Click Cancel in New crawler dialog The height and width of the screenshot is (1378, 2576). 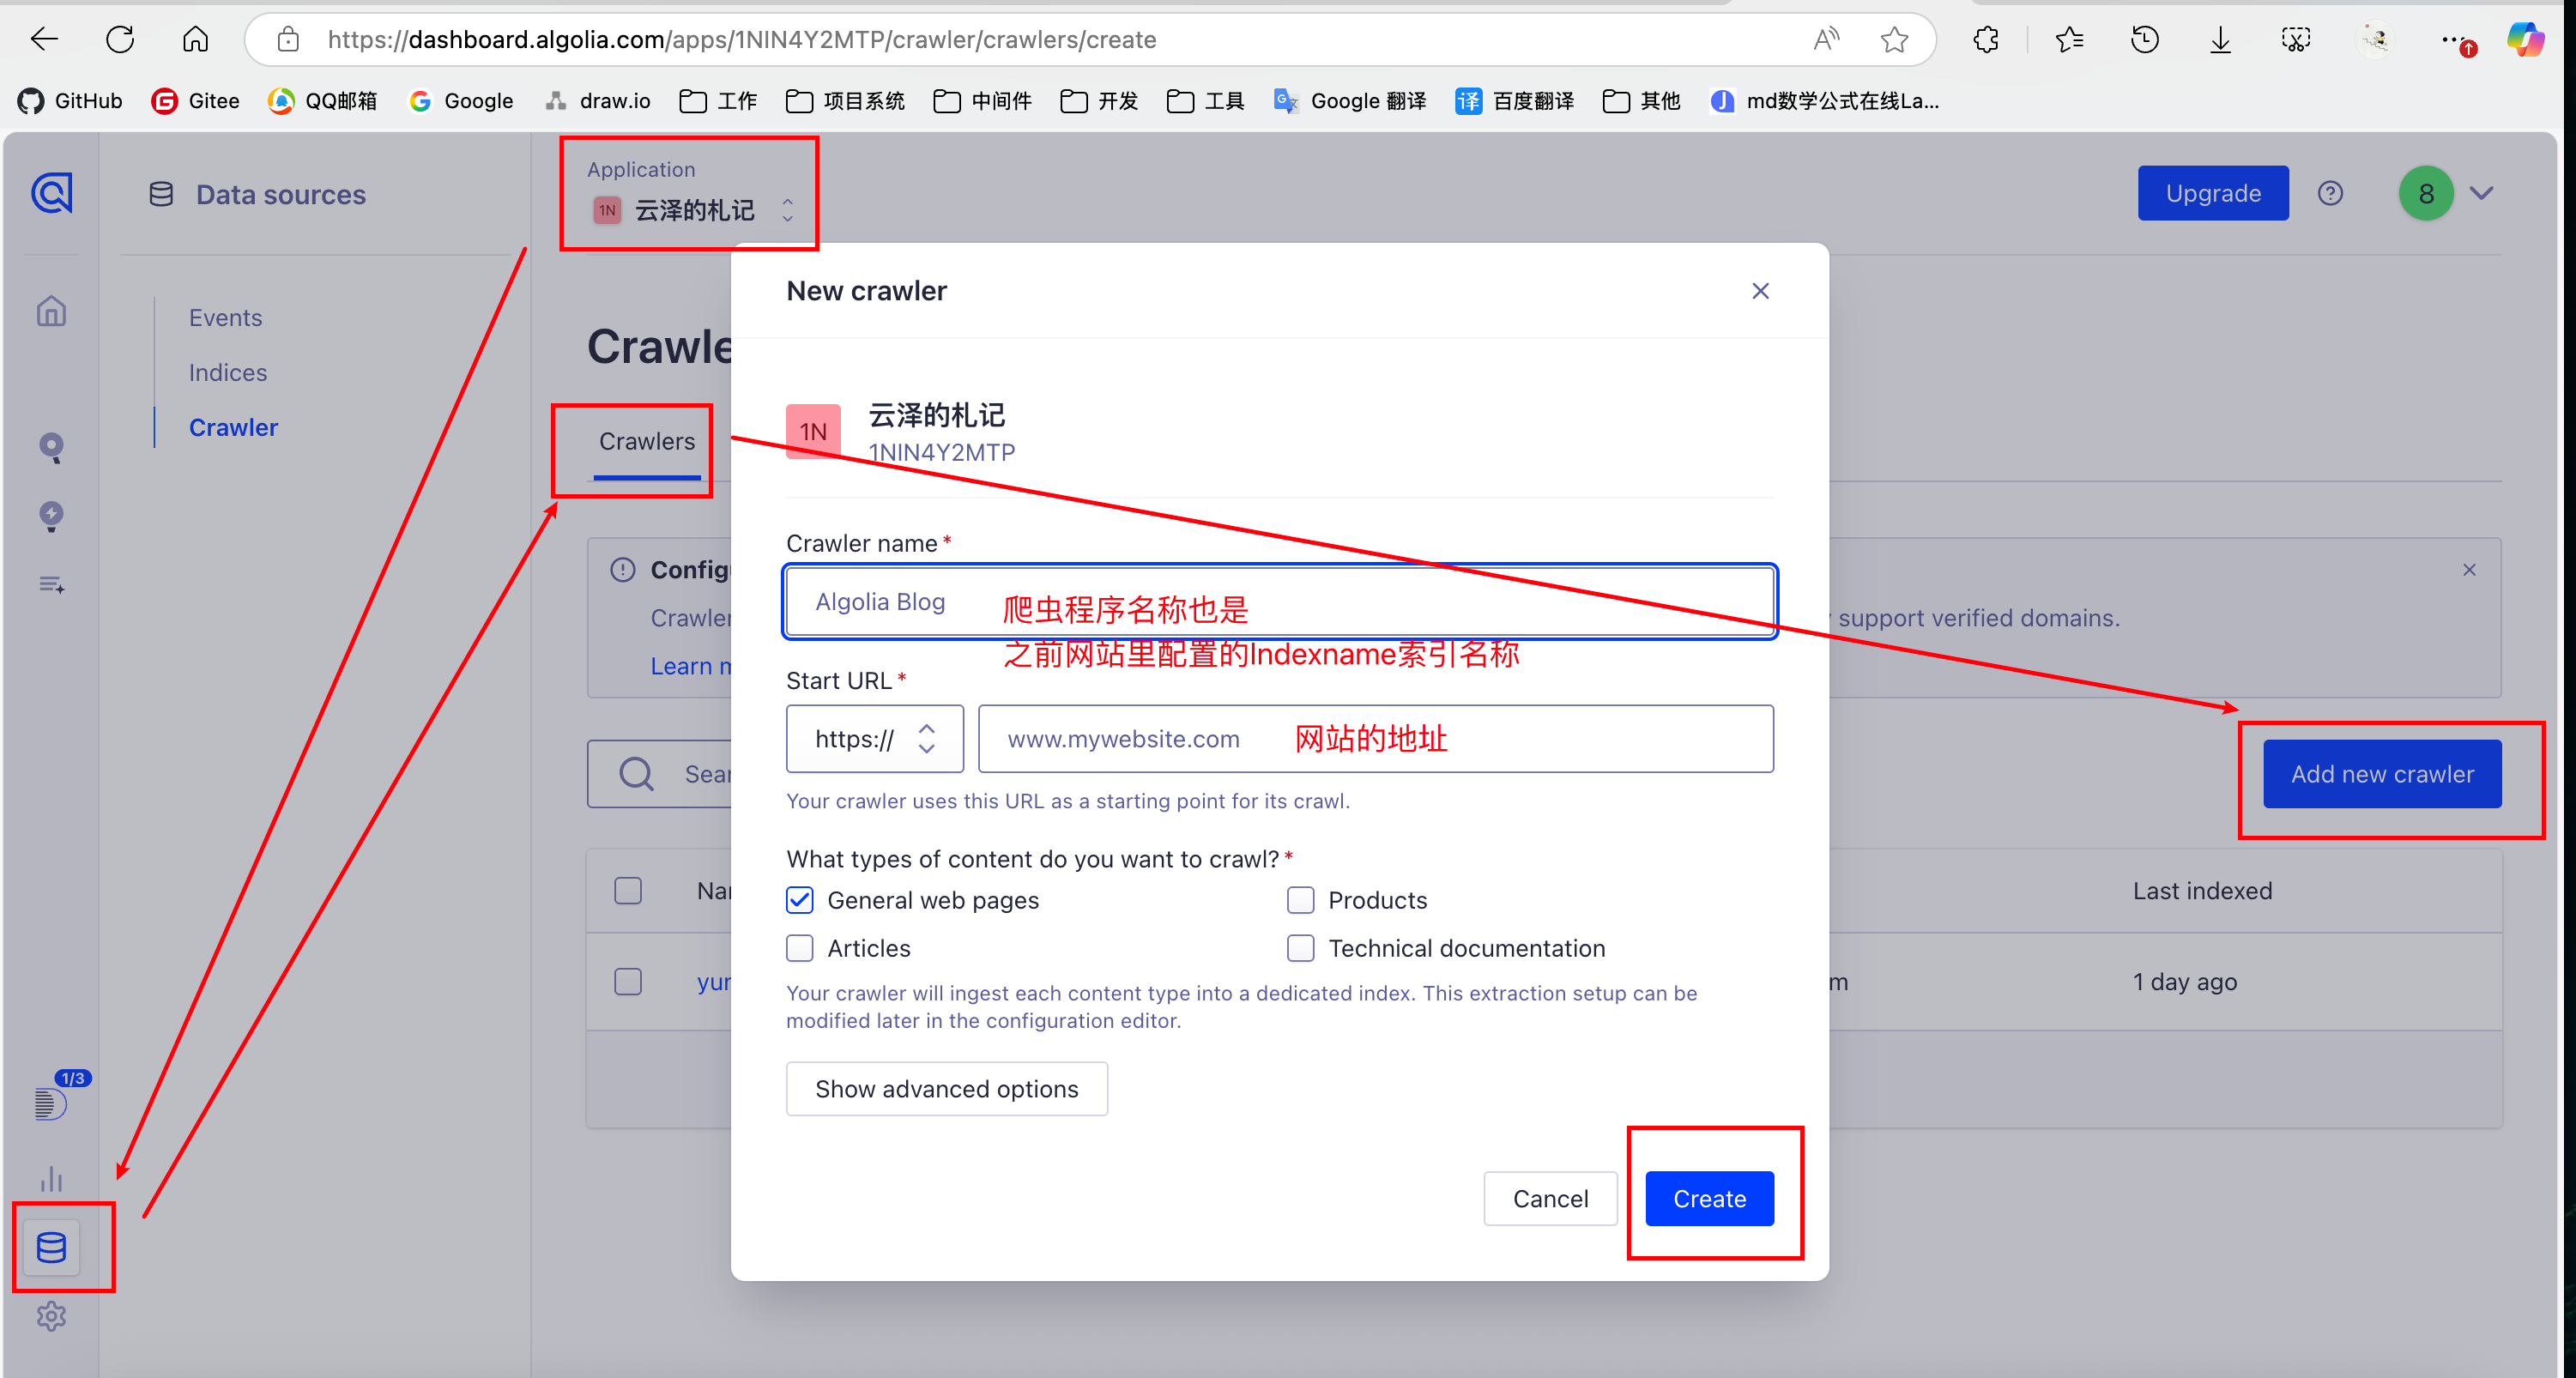click(1550, 1198)
